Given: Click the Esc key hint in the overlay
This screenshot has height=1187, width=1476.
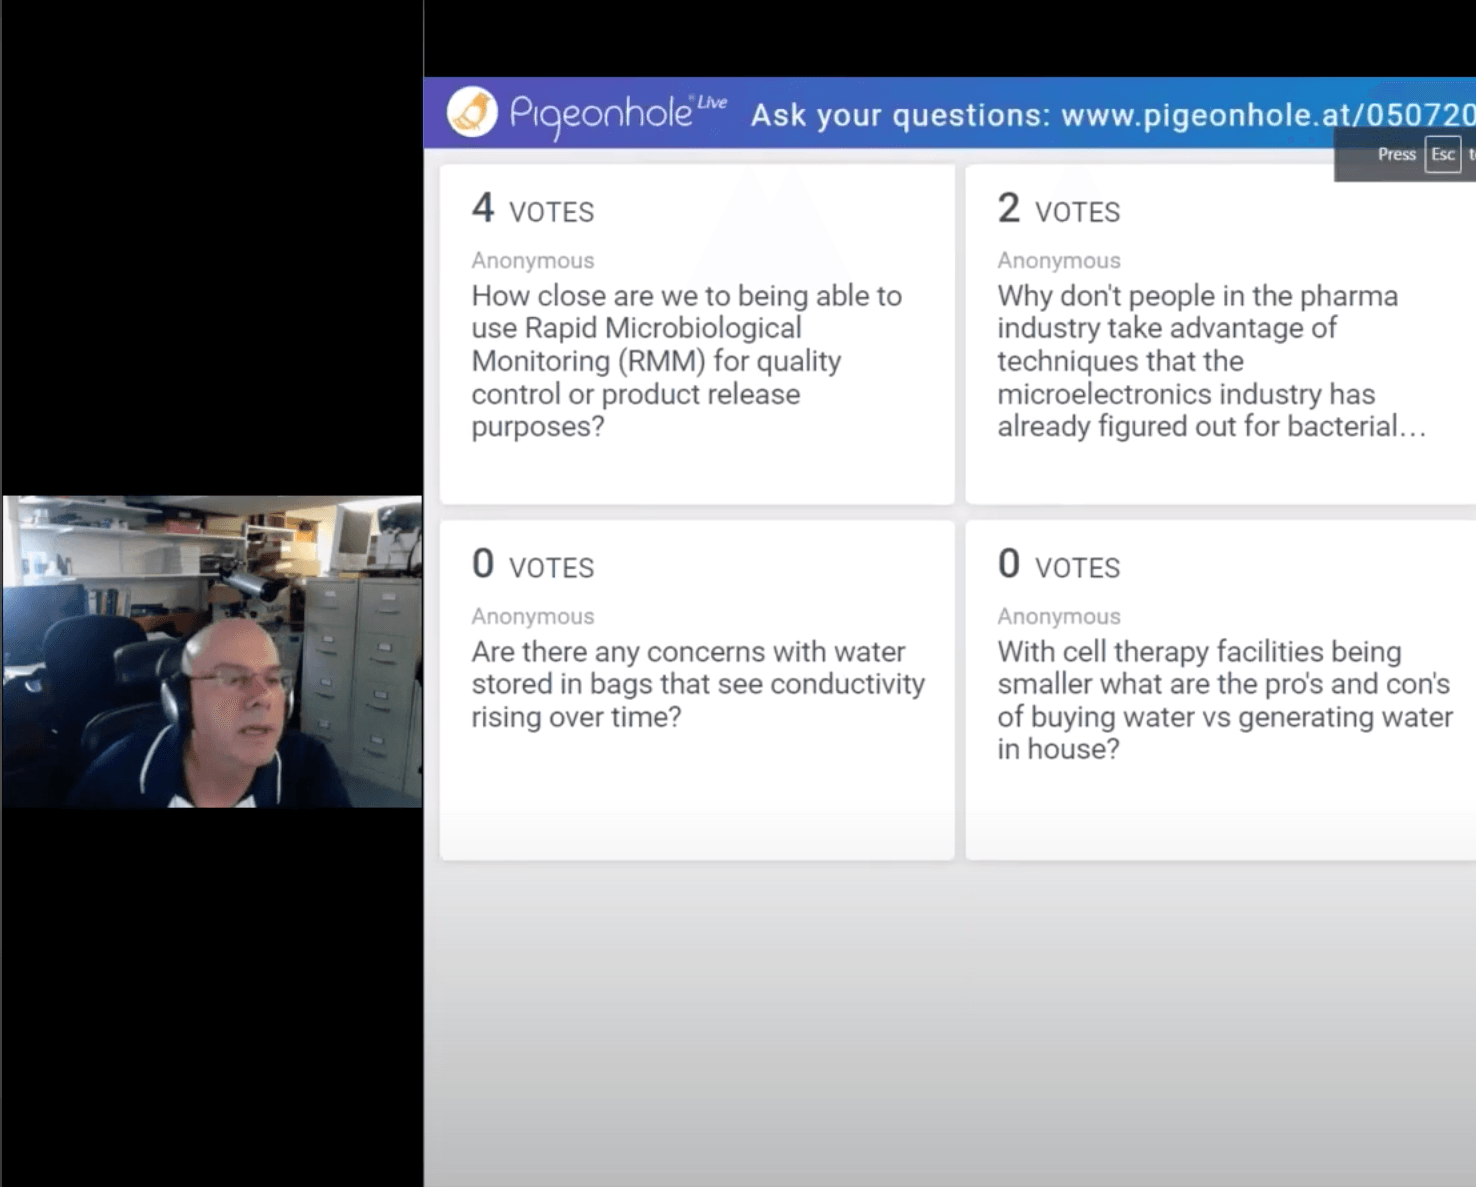Looking at the screenshot, I should [1442, 154].
